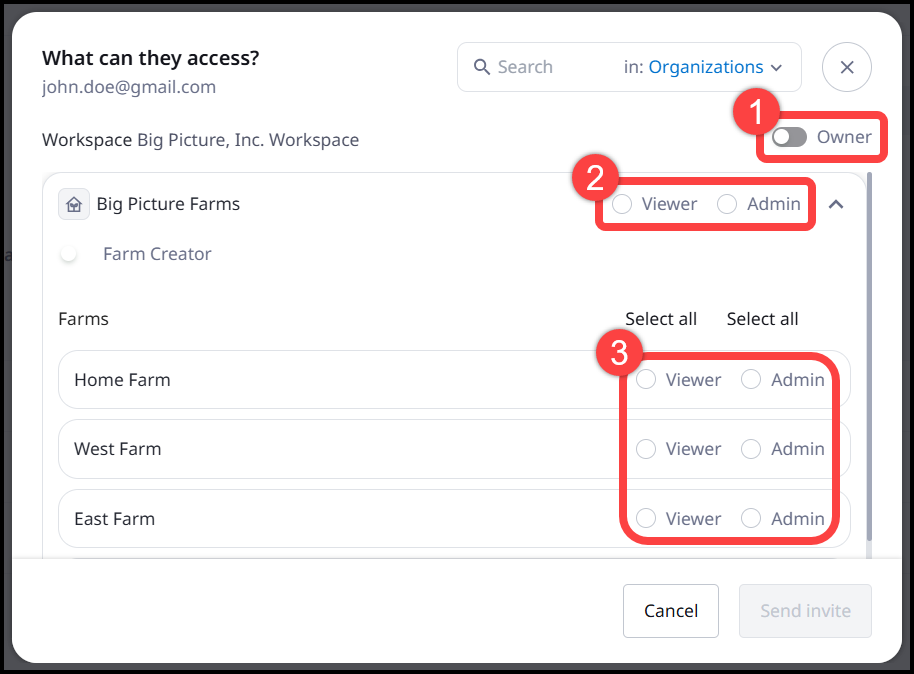Screen dimensions: 914x674
Task: Select Viewer access for Home Farm
Action: tap(646, 379)
